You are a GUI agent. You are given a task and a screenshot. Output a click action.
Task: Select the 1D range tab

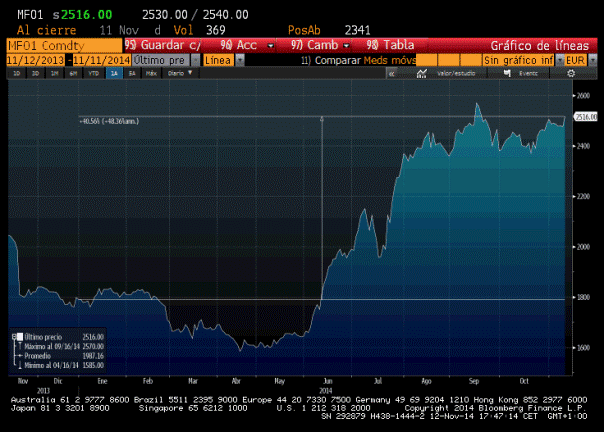17,73
